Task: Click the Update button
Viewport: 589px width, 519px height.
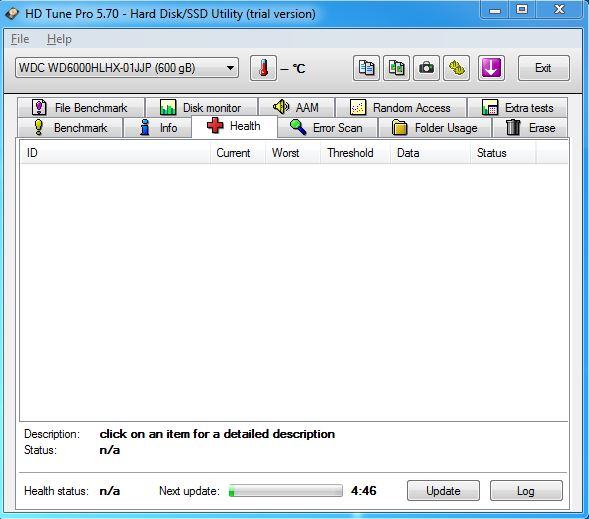Action: pyautogui.click(x=443, y=490)
